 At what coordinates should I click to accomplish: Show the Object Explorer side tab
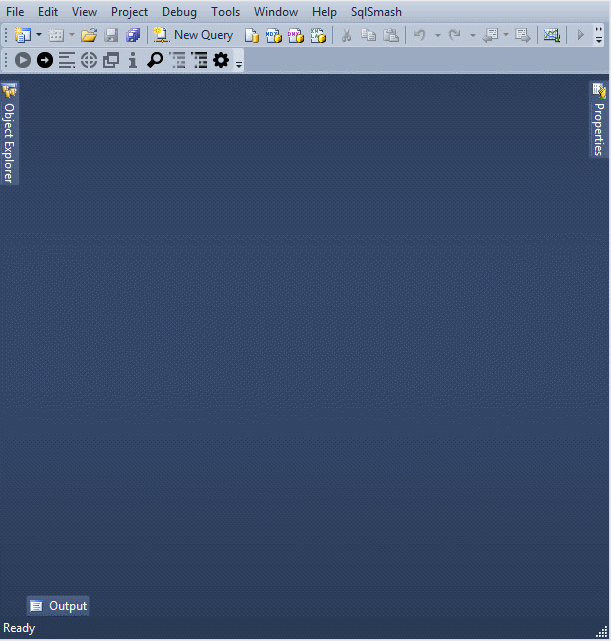point(9,133)
